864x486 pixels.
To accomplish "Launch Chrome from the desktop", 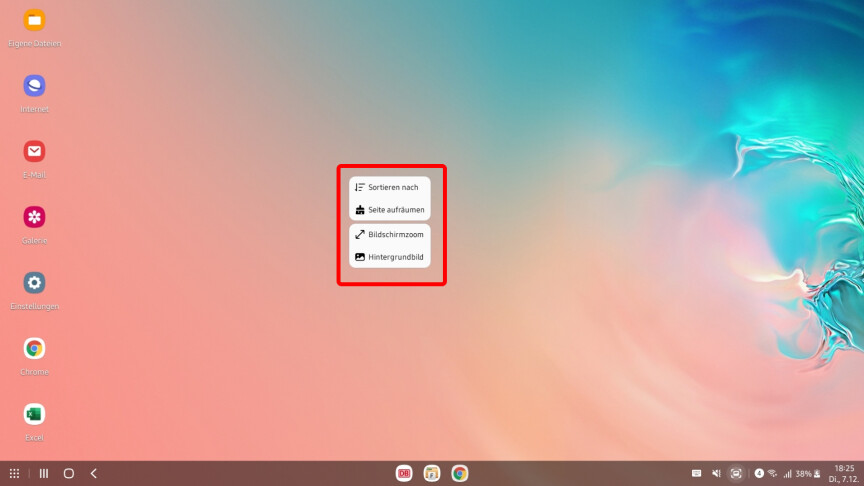I will point(34,348).
